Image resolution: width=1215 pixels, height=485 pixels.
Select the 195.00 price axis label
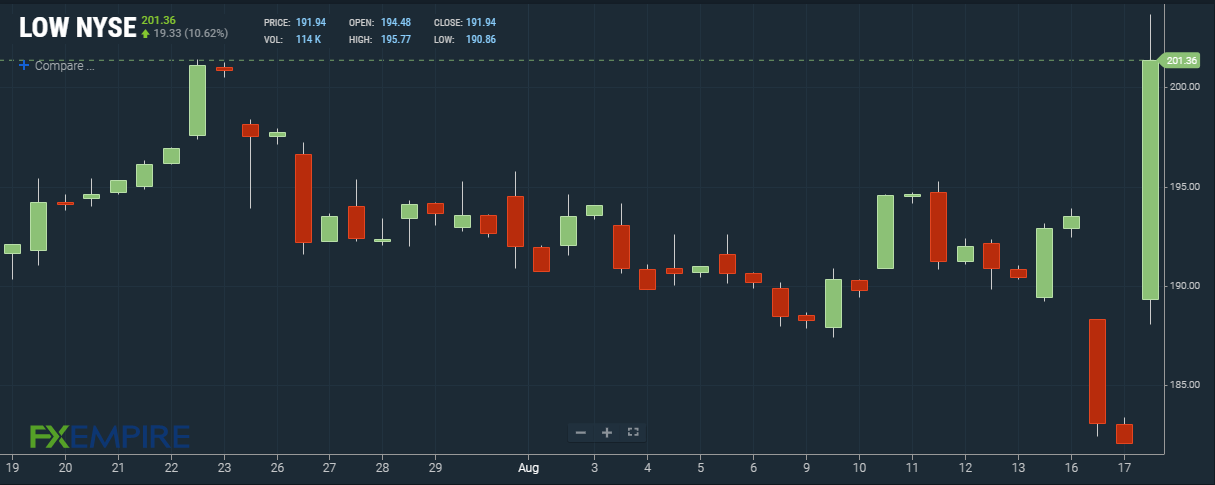click(1186, 187)
